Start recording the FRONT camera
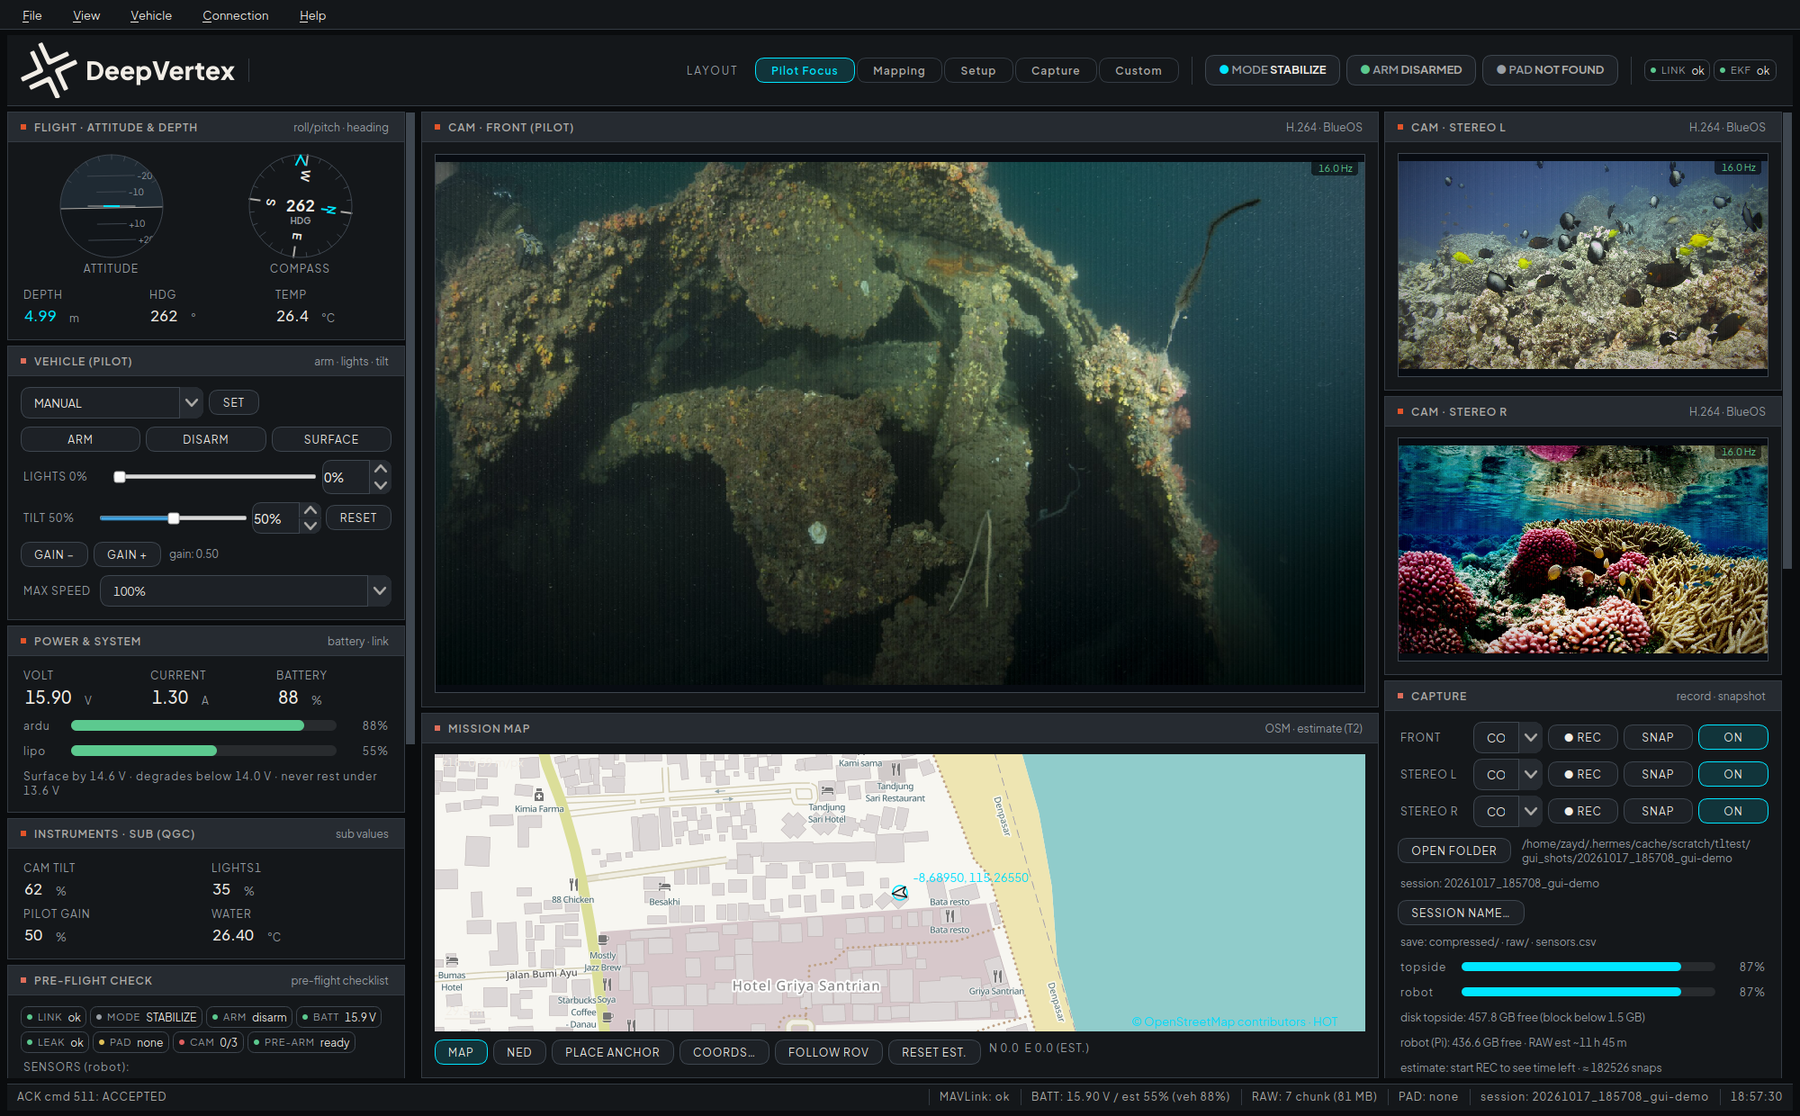 click(x=1583, y=737)
